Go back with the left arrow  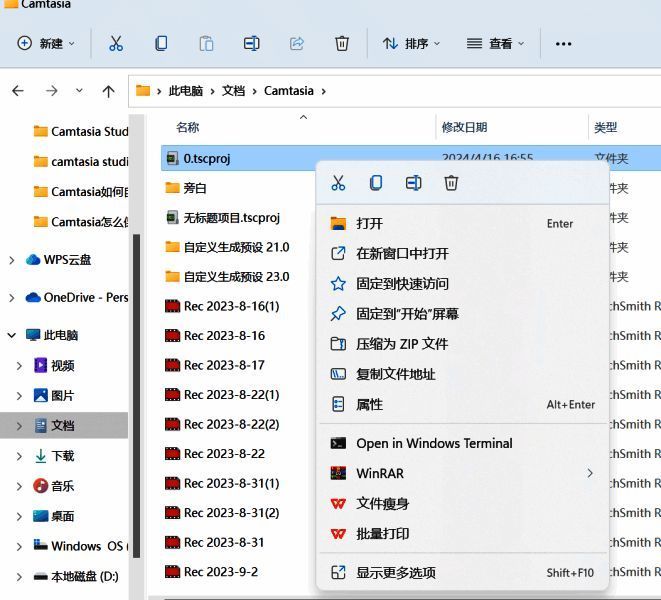click(18, 91)
